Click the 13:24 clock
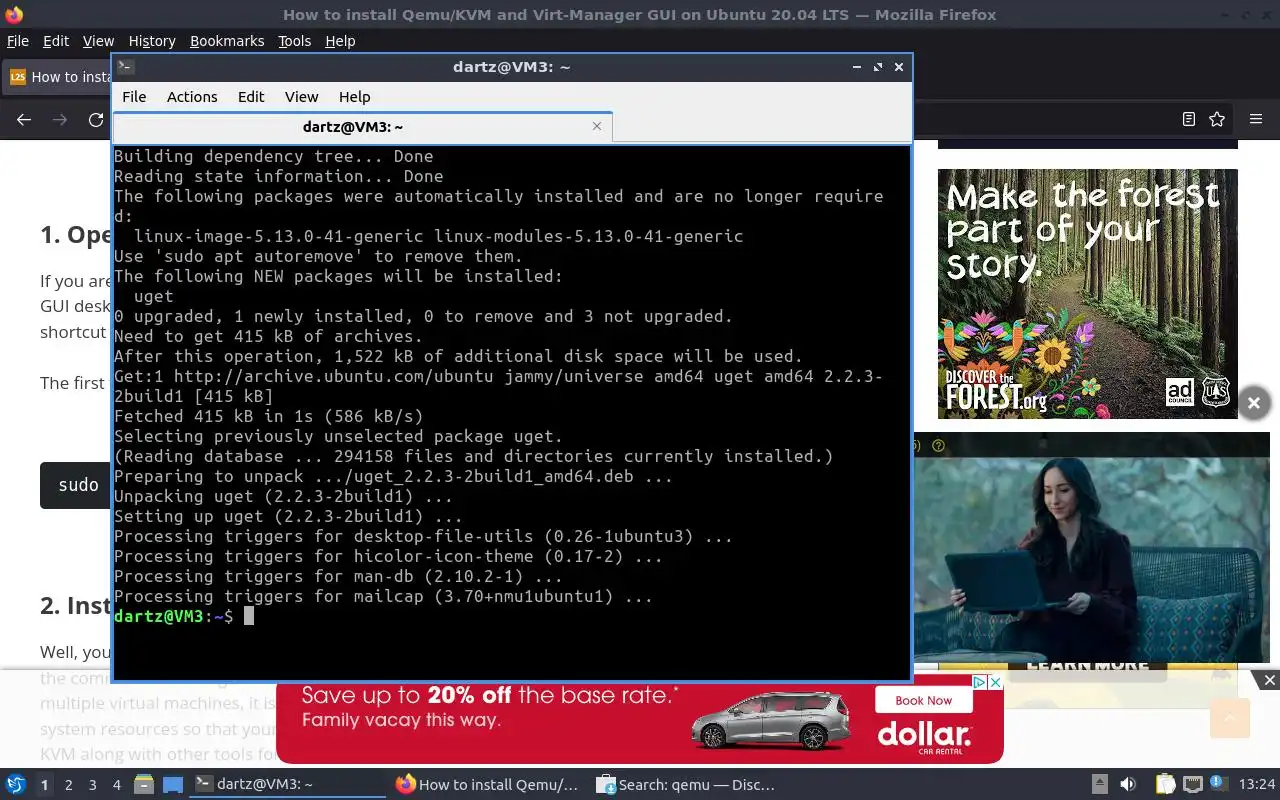Viewport: 1280px width, 800px height. (x=1257, y=785)
